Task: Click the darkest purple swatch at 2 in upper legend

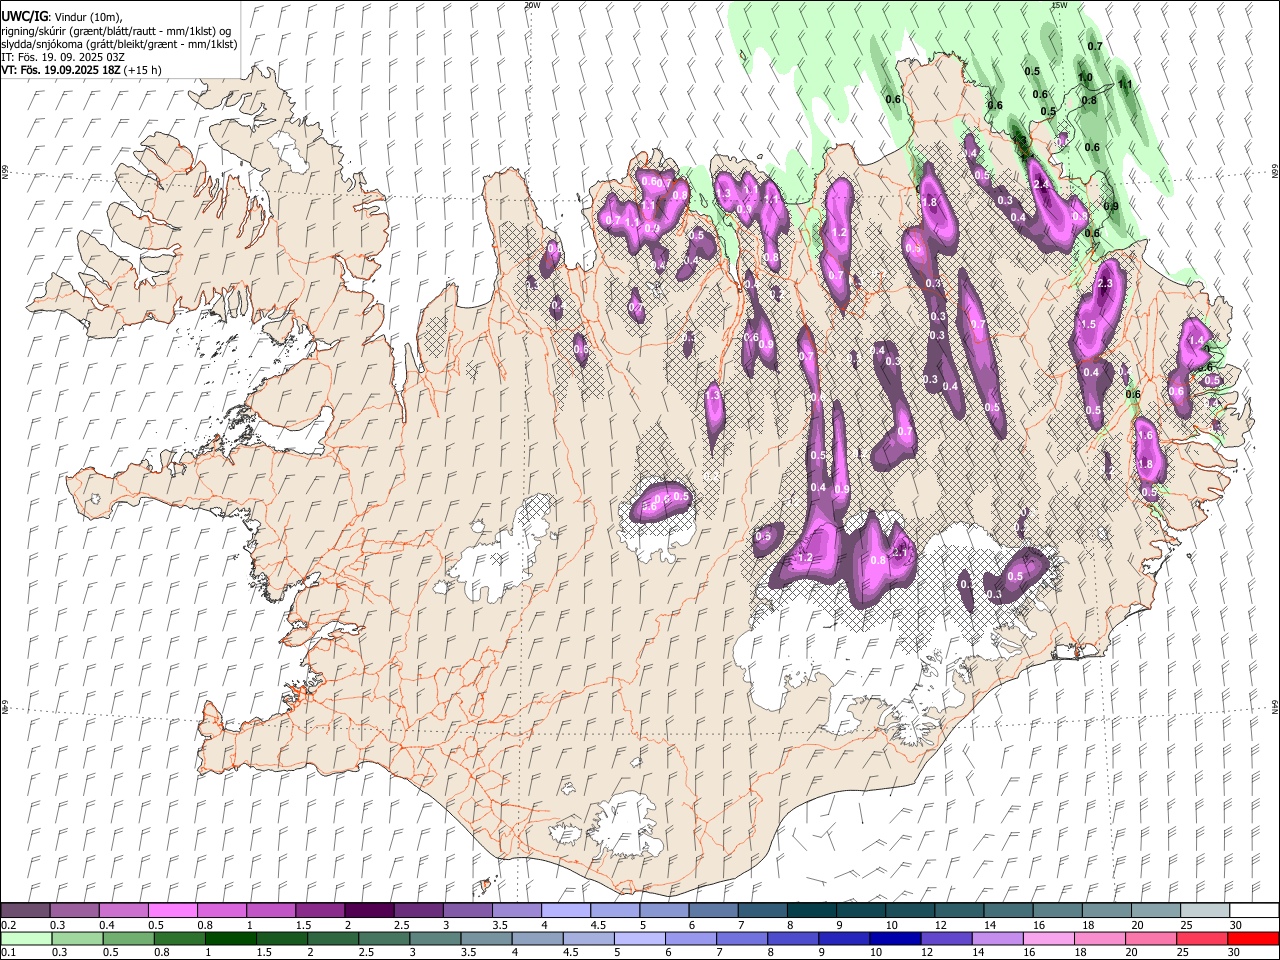Action: [x=368, y=911]
